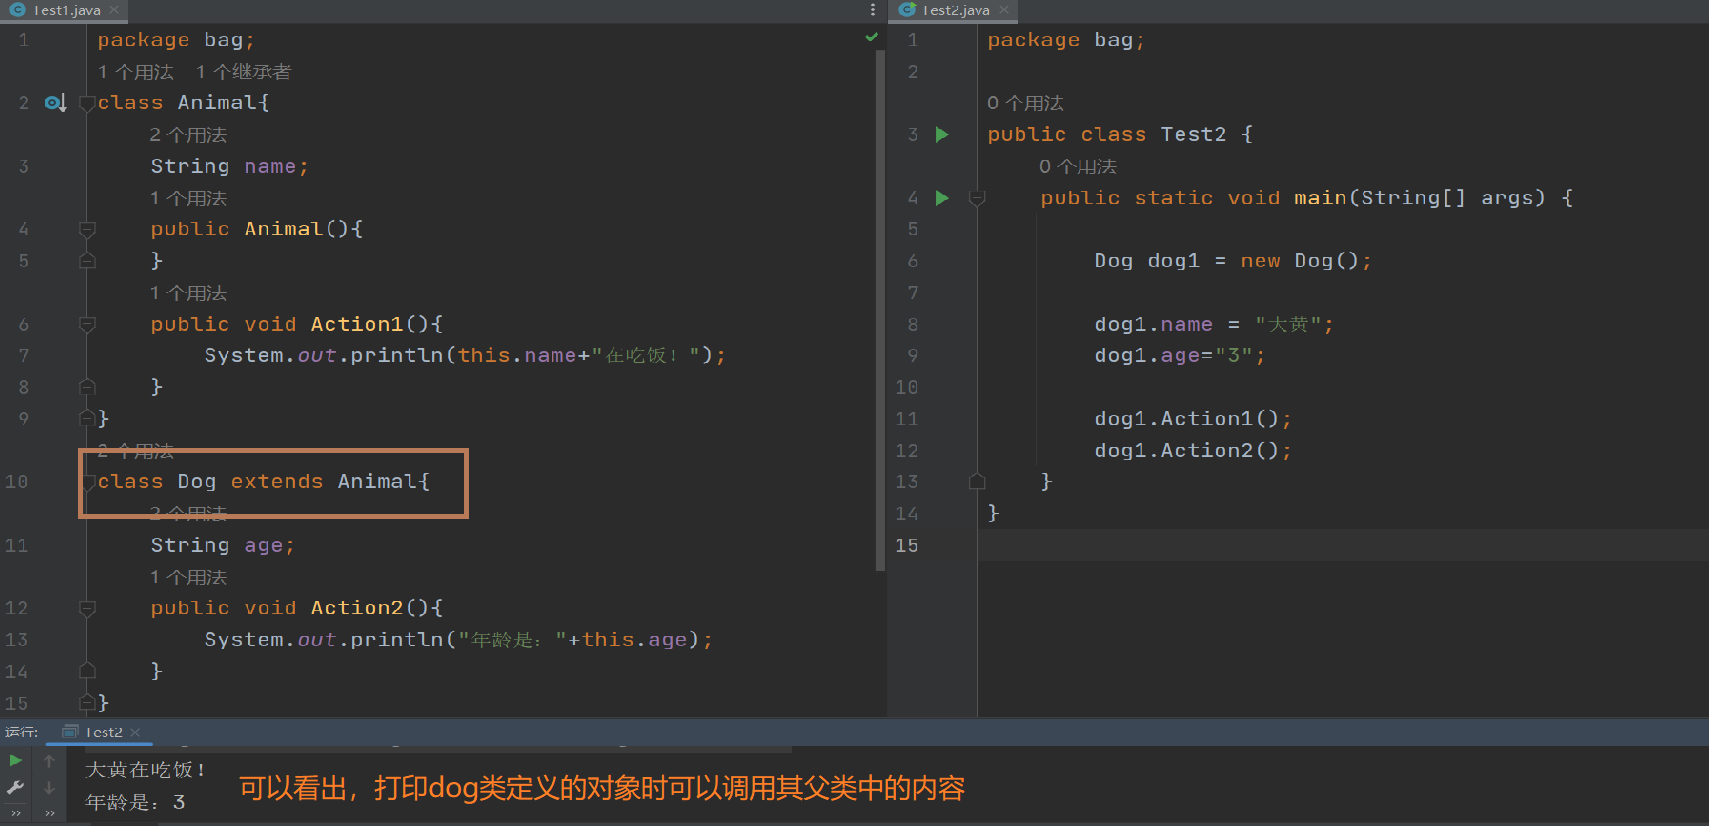Click the down arrow in Run panel

(49, 788)
